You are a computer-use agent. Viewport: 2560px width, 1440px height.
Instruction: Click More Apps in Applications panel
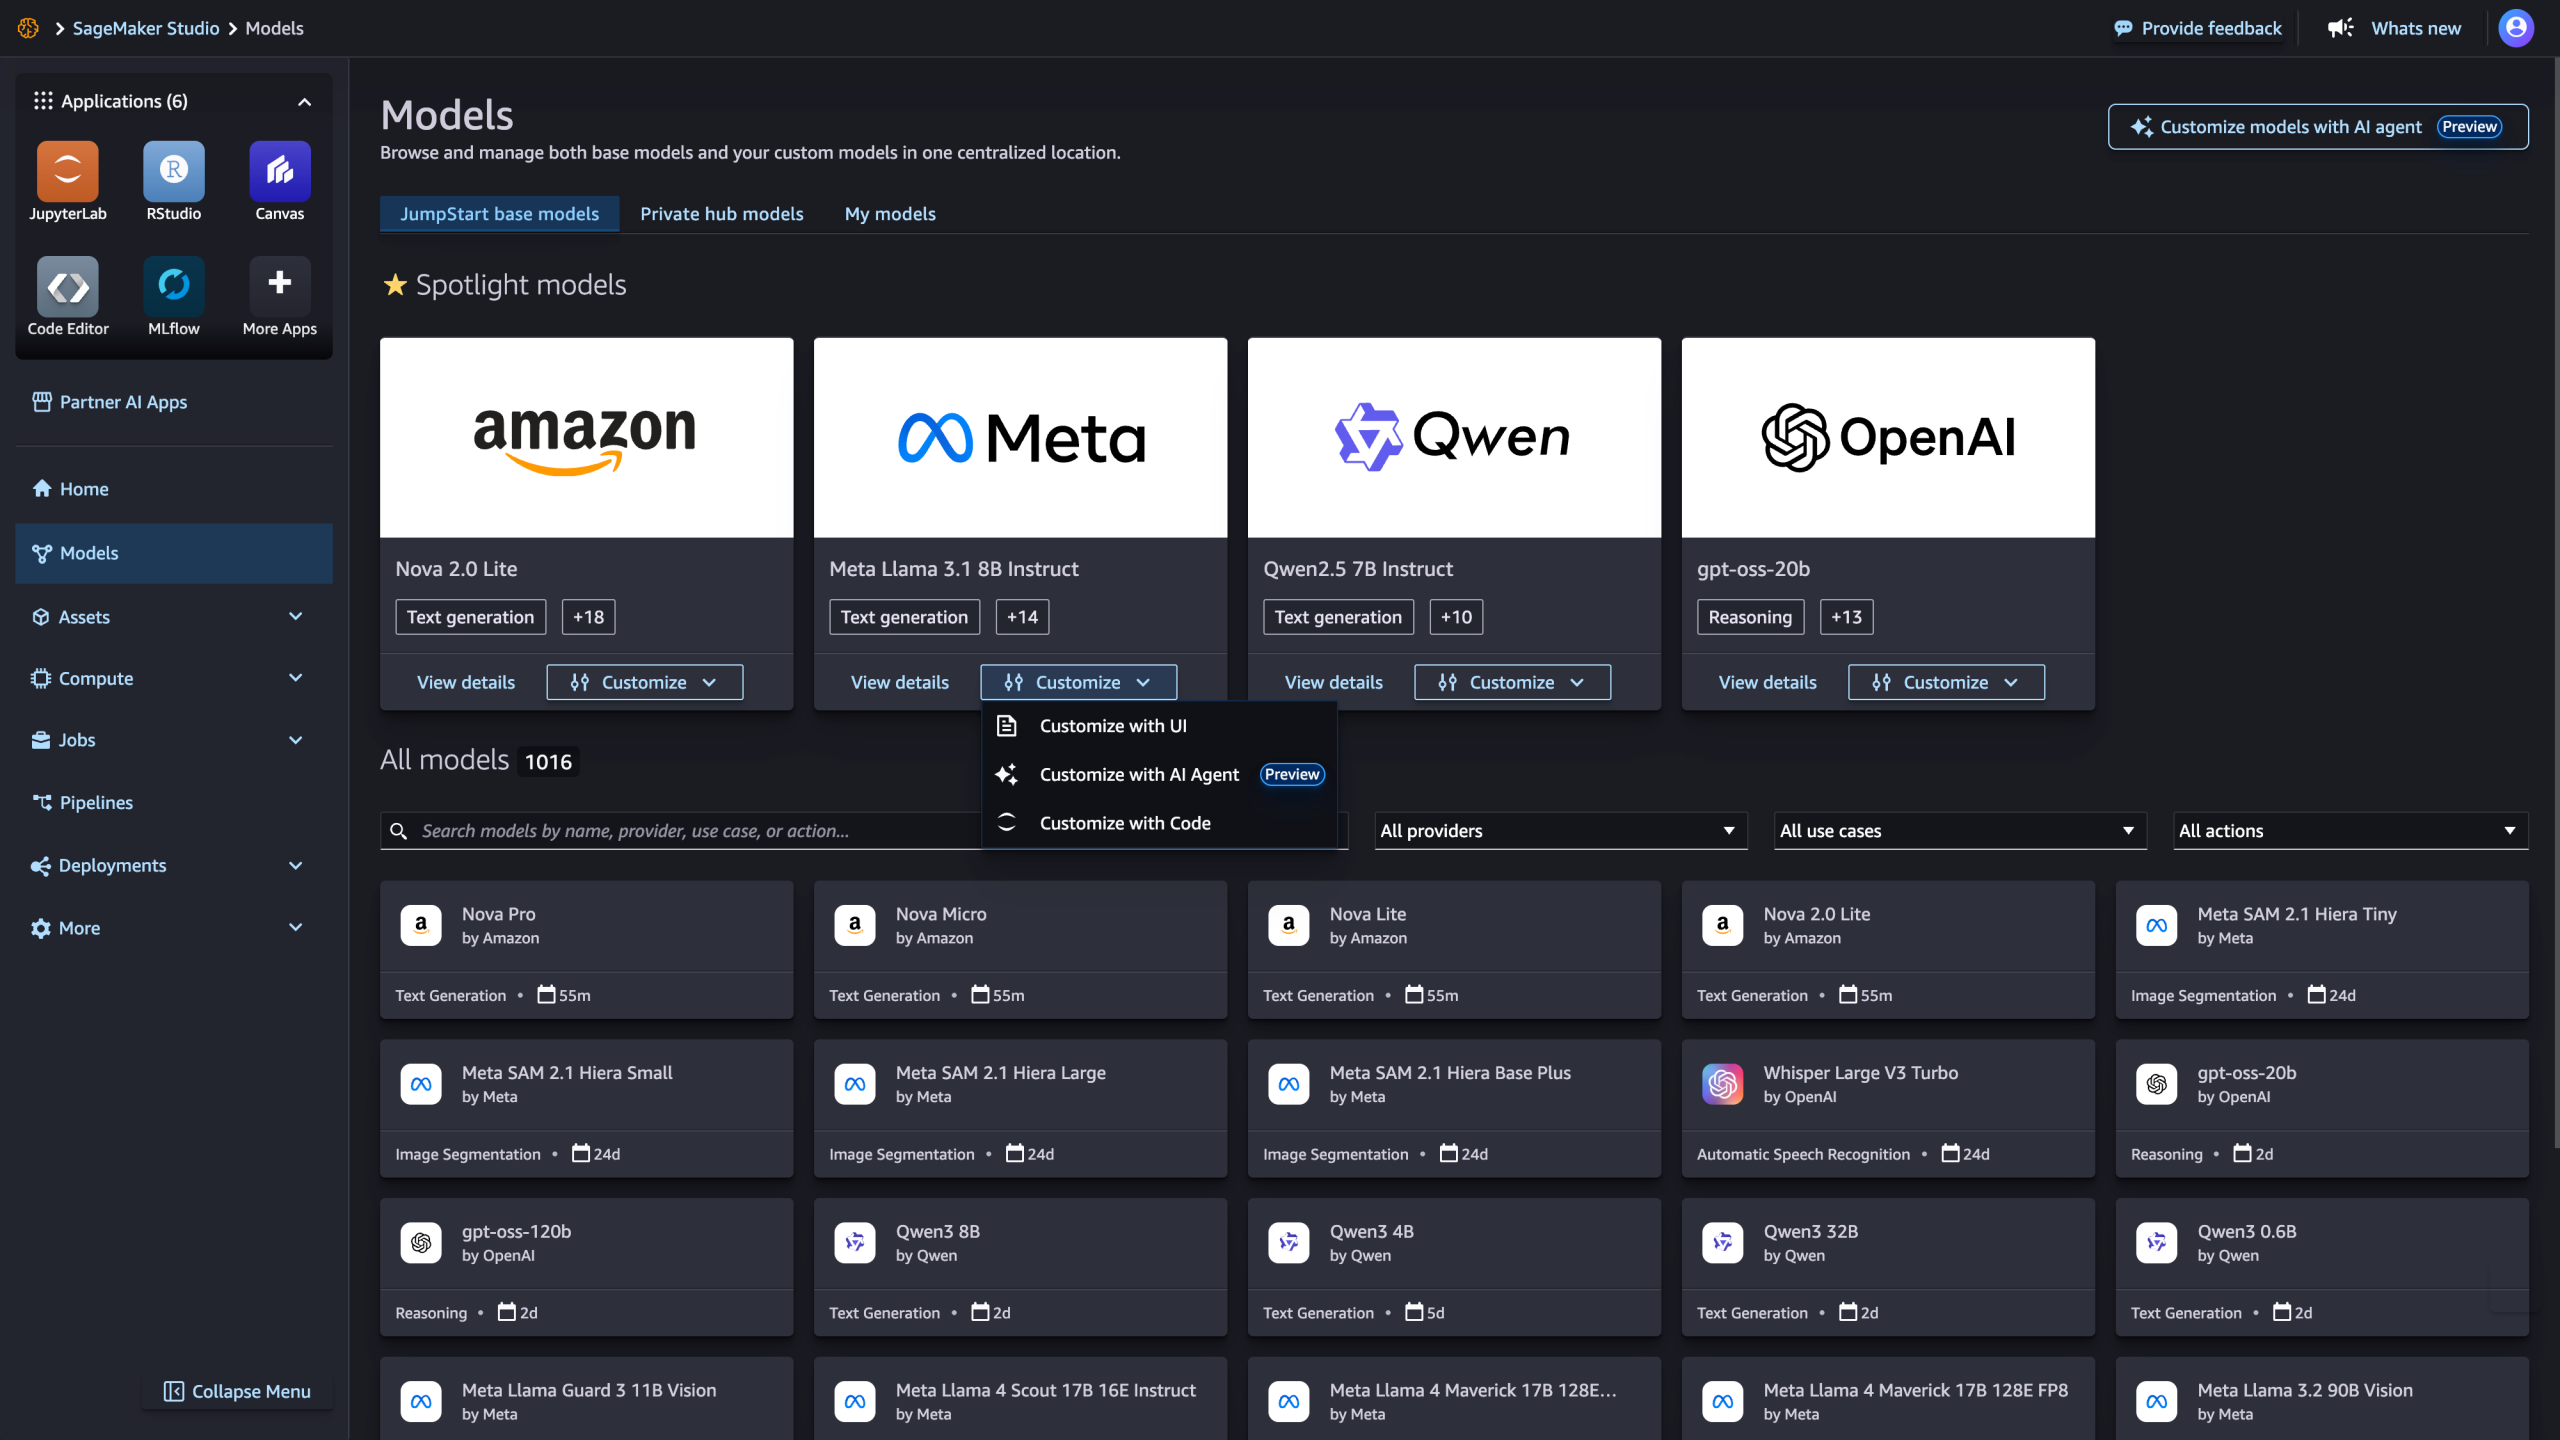coord(279,297)
